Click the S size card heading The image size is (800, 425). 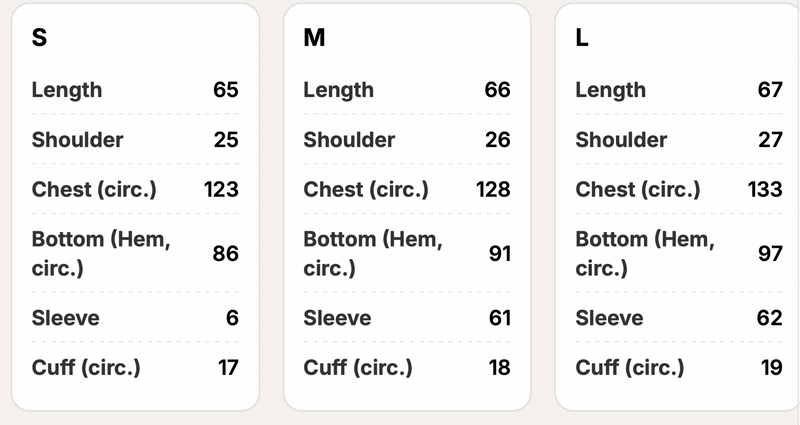pos(39,39)
